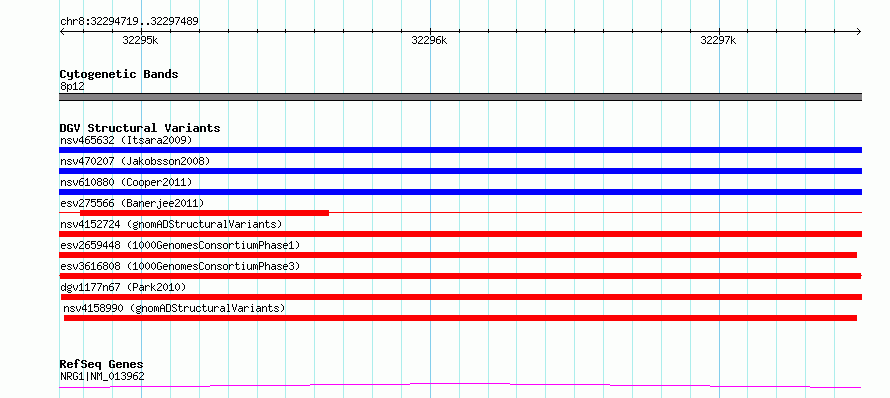Click the nsv465632 (Itsara2009) variant label

126,140
